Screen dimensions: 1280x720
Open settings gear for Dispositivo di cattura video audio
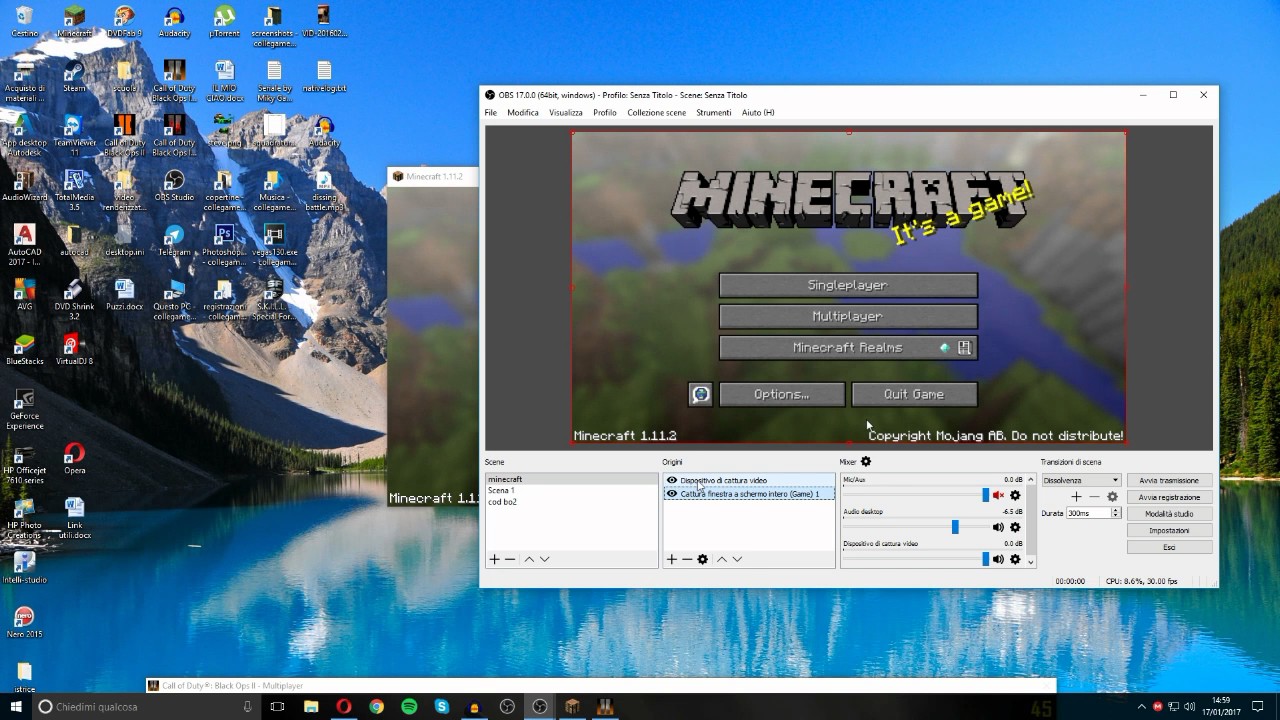click(1015, 559)
